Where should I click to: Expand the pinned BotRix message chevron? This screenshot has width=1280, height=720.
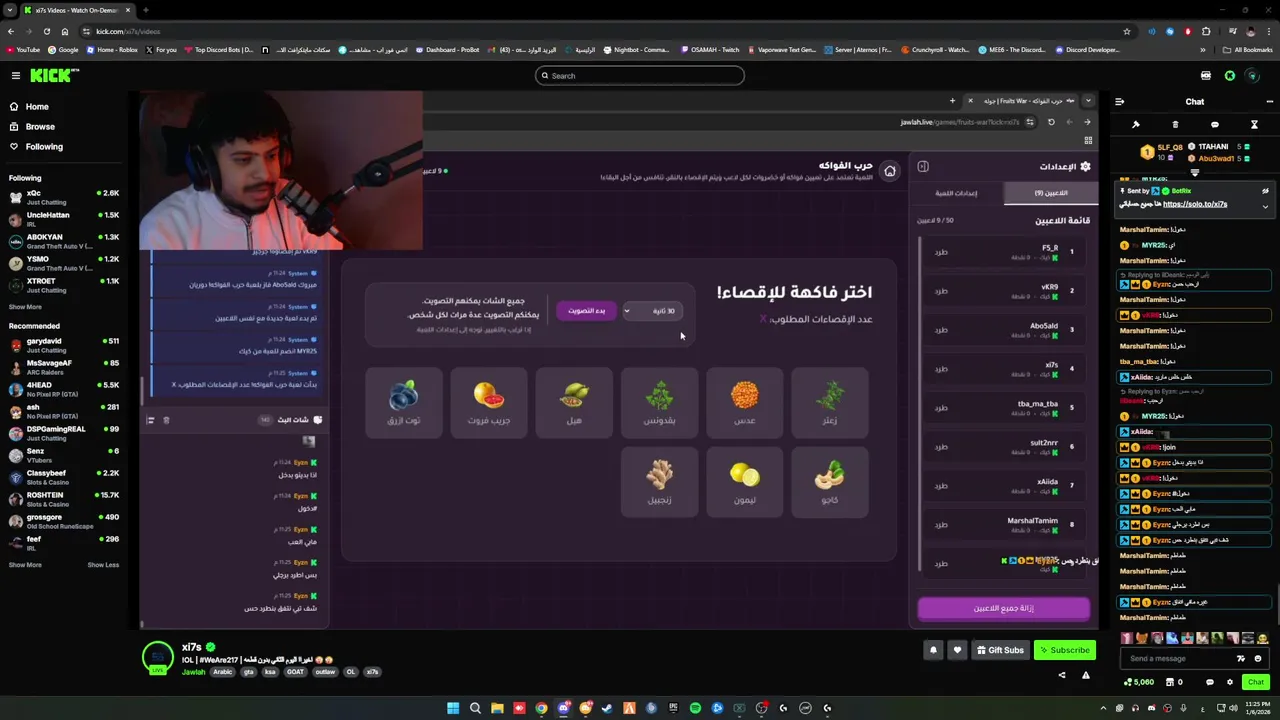point(1265,207)
